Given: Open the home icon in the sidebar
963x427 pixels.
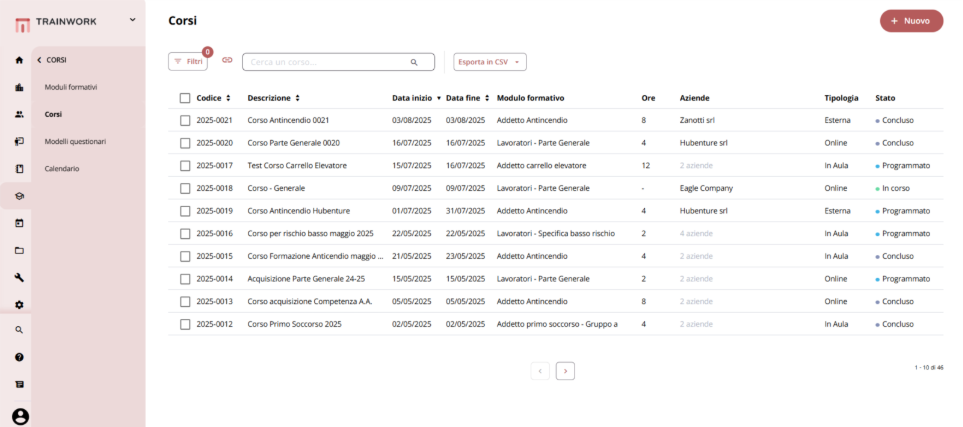Looking at the screenshot, I should pyautogui.click(x=19, y=60).
